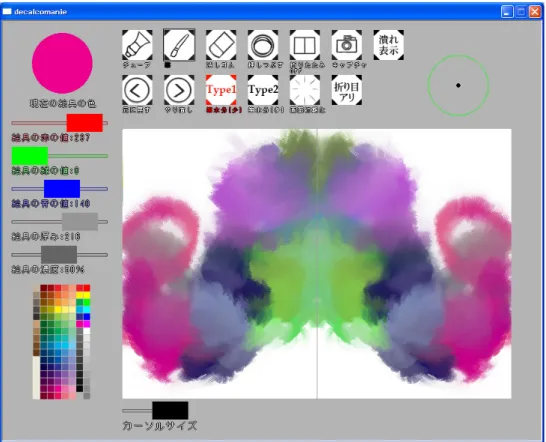Toggle the 潰れ表示 display button
This screenshot has height=442, width=546.
coord(389,45)
